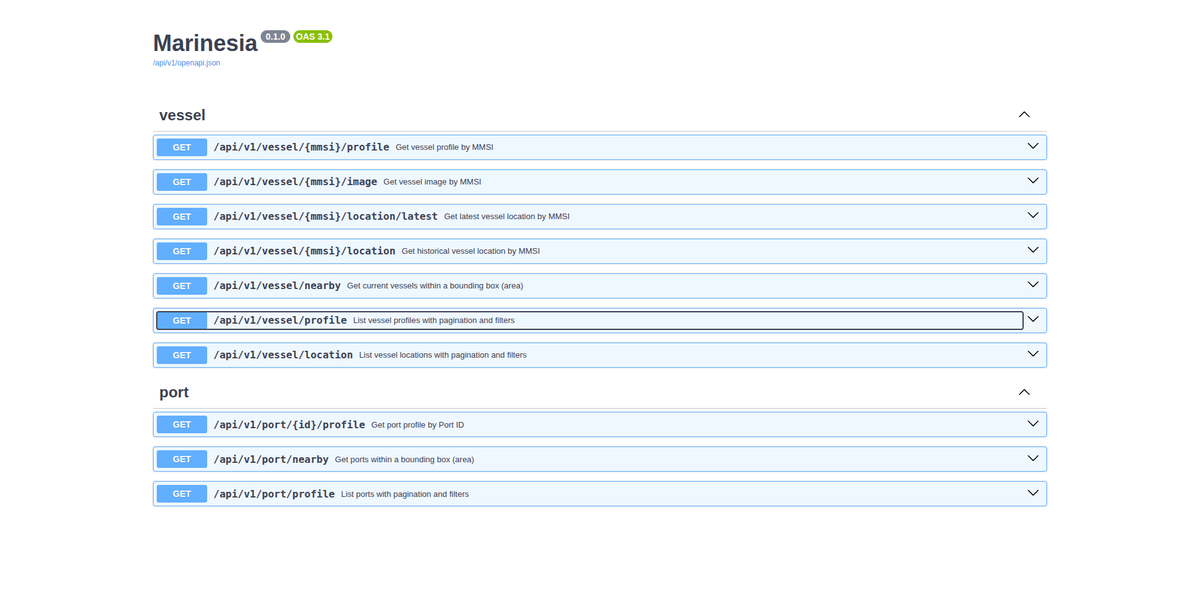Click GET badge of vessel {mmsi}/profile
1200x597 pixels.
[182, 147]
